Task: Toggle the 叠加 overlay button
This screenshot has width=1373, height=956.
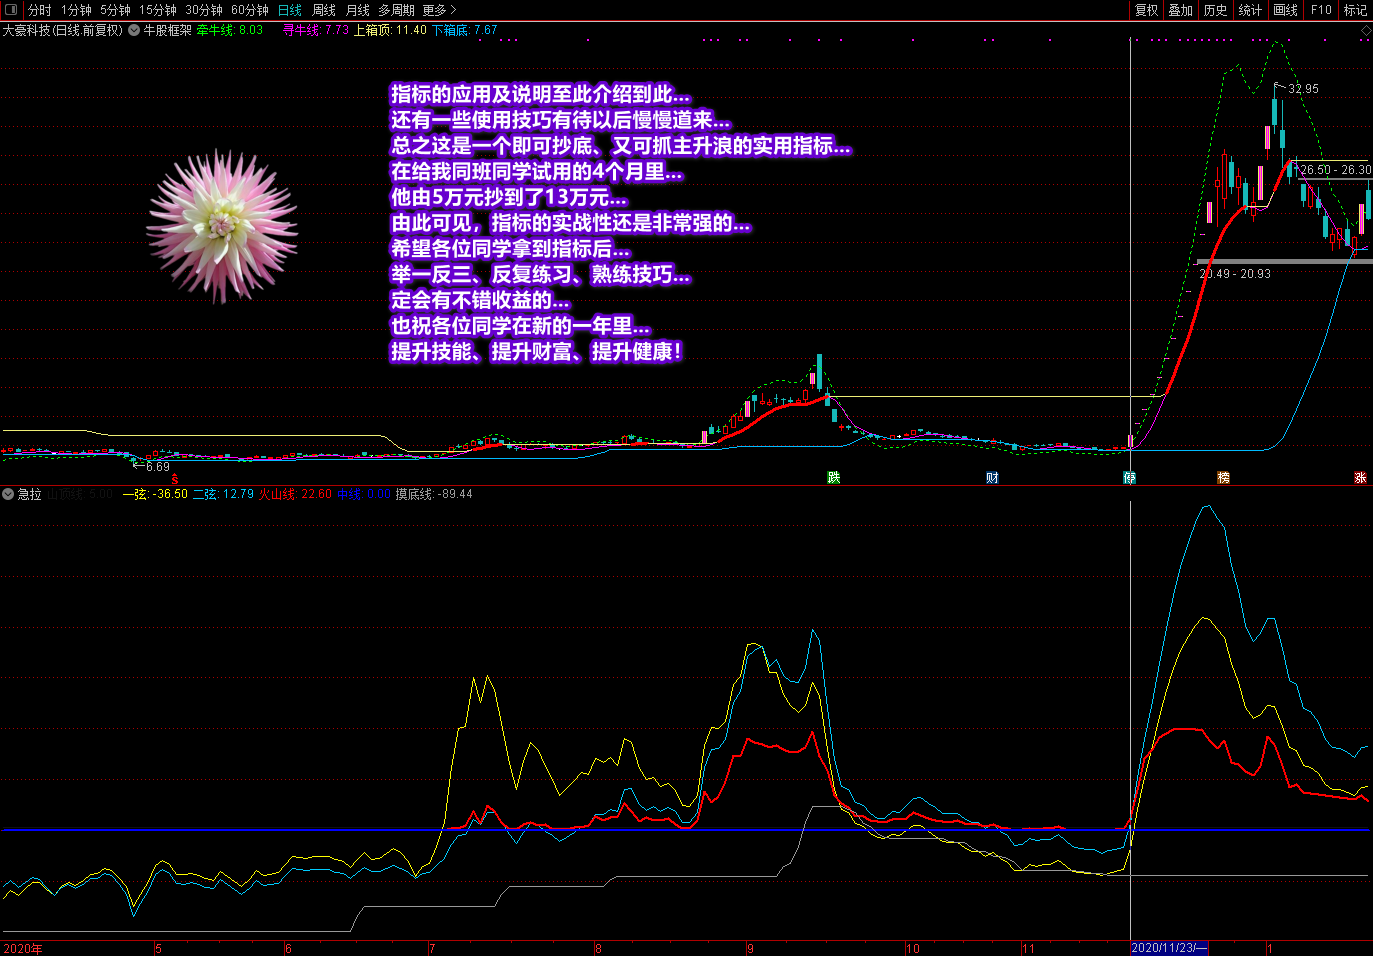Action: tap(1181, 10)
